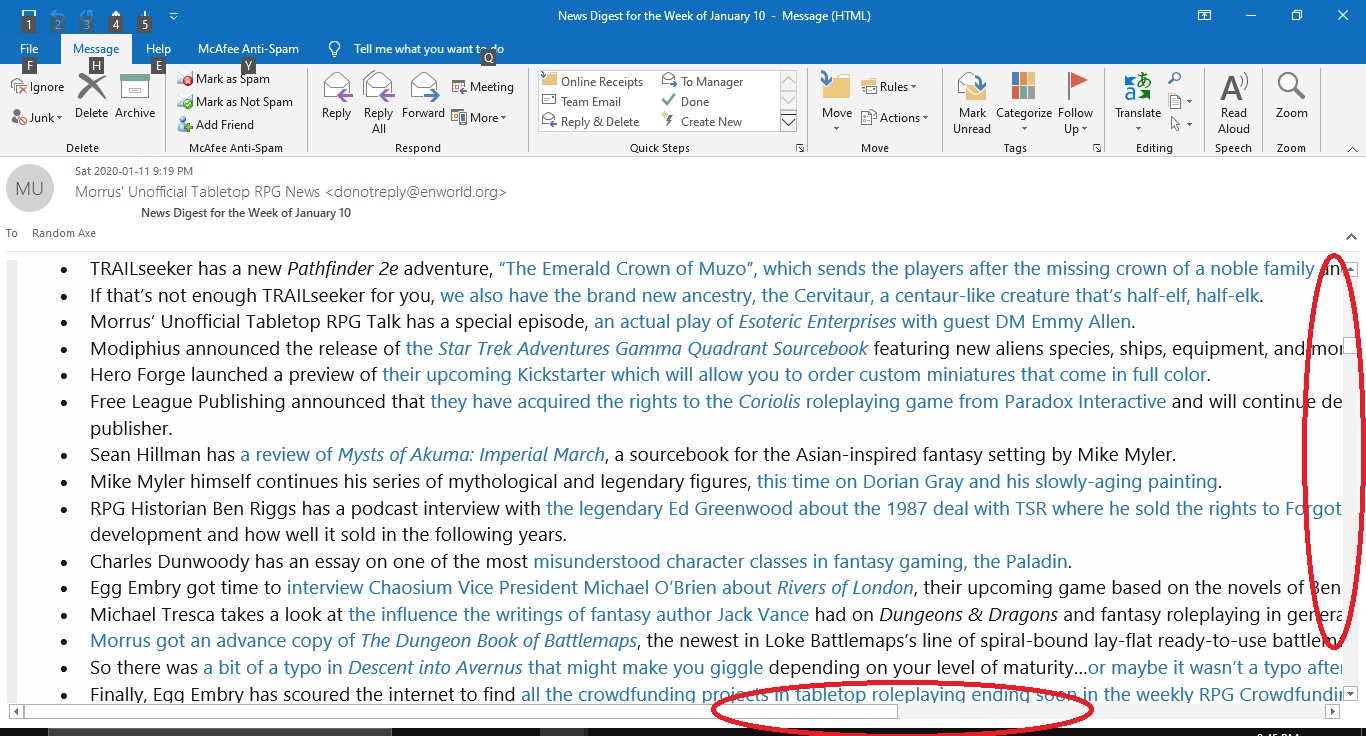Run the Team Email quick step

point(582,101)
